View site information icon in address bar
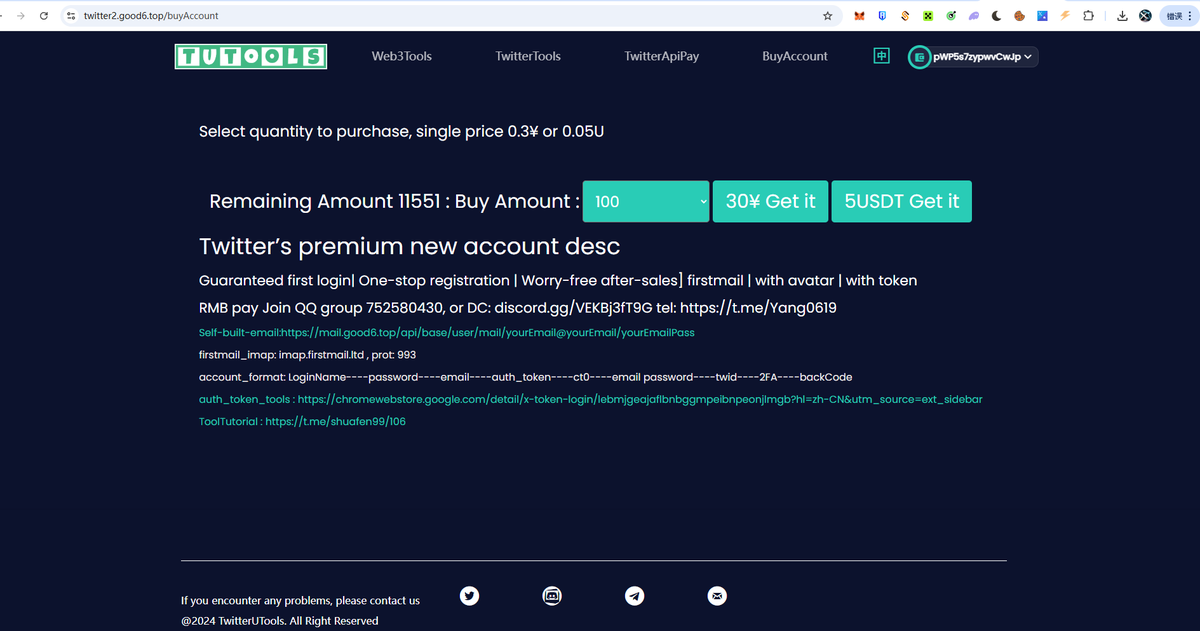This screenshot has width=1200, height=631. point(71,16)
